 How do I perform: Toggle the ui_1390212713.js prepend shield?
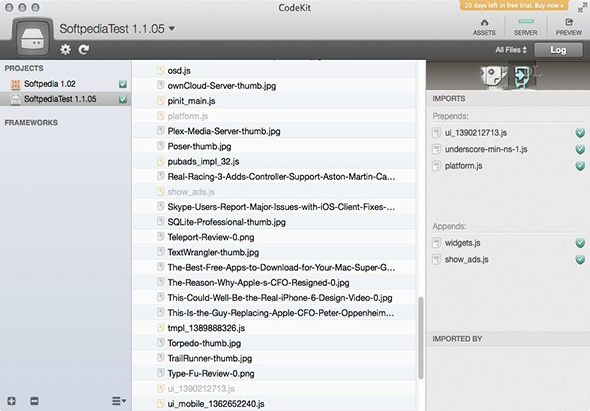pos(580,133)
